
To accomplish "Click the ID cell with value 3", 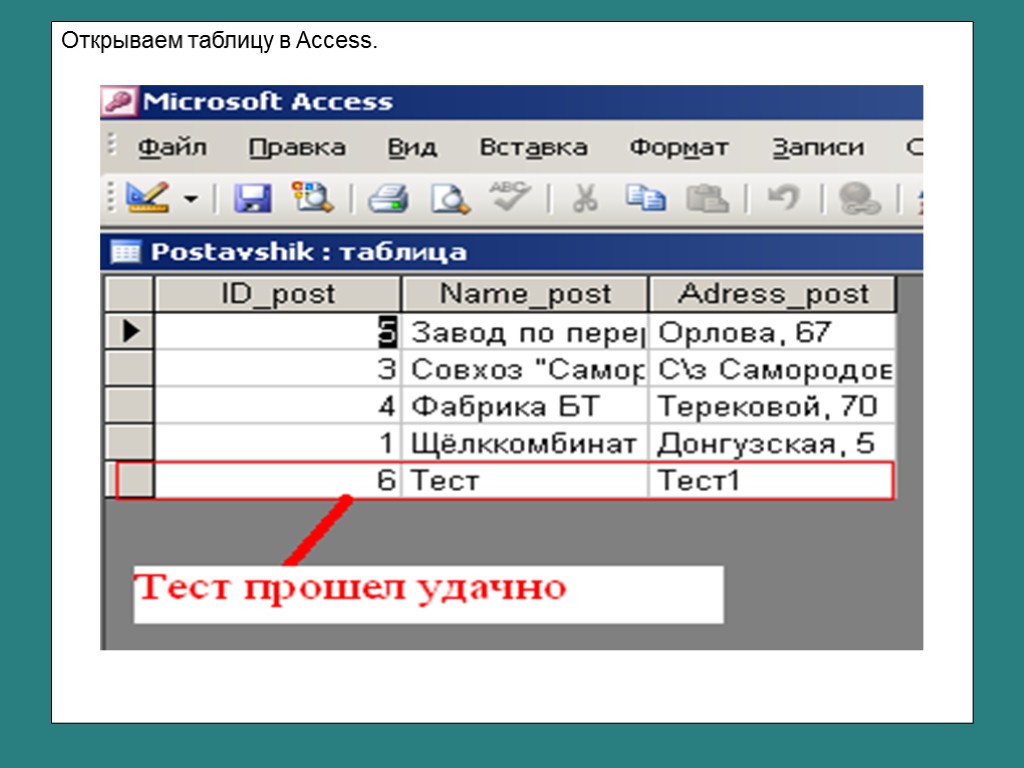I will click(x=278, y=368).
